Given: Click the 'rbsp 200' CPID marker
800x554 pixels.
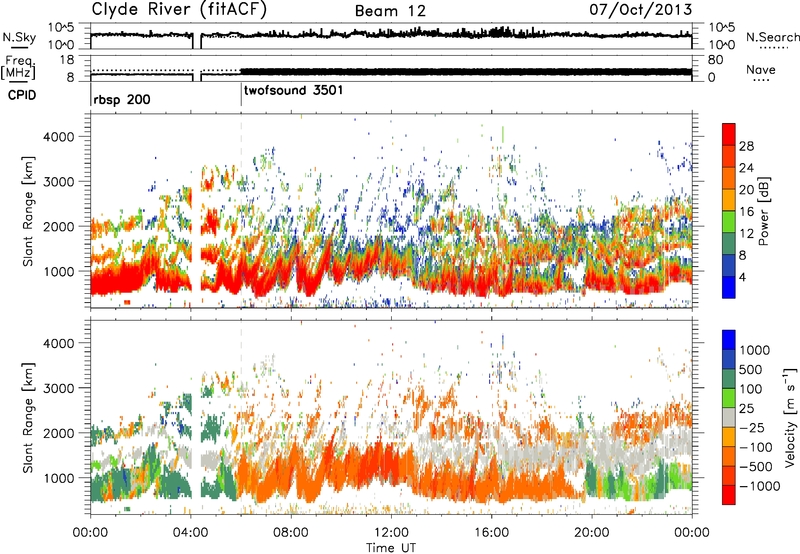Looking at the screenshot, I should [122, 99].
